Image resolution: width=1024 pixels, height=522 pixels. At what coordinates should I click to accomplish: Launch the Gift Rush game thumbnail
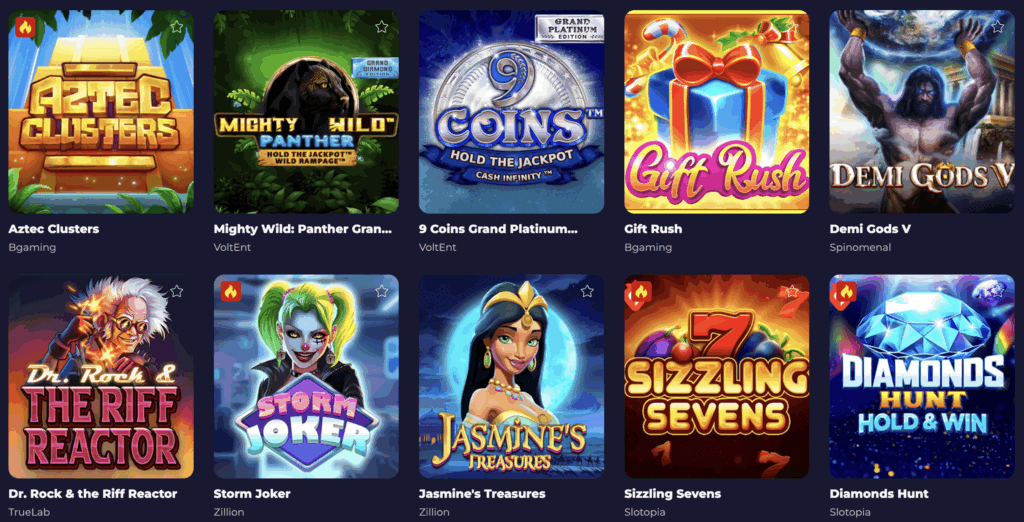click(716, 112)
